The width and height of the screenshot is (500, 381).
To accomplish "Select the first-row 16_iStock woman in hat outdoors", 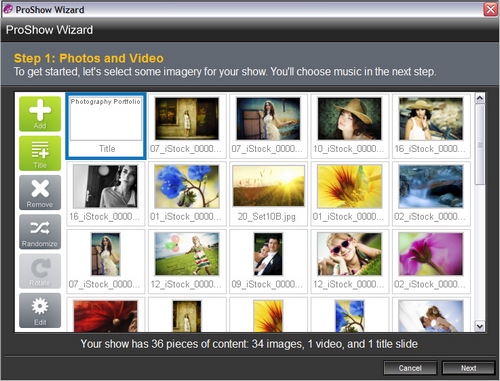I will tap(431, 119).
